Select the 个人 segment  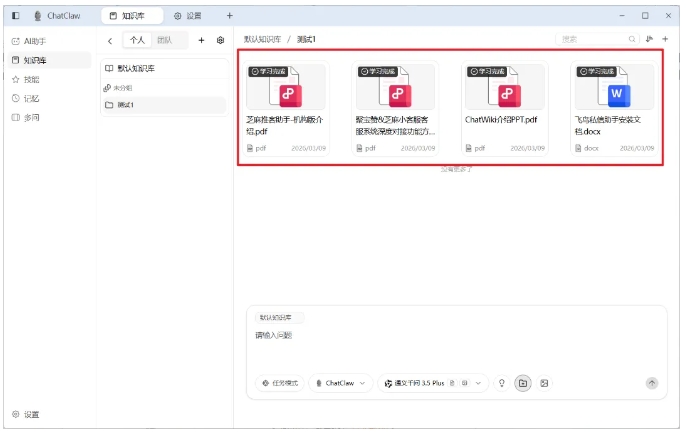coord(137,40)
